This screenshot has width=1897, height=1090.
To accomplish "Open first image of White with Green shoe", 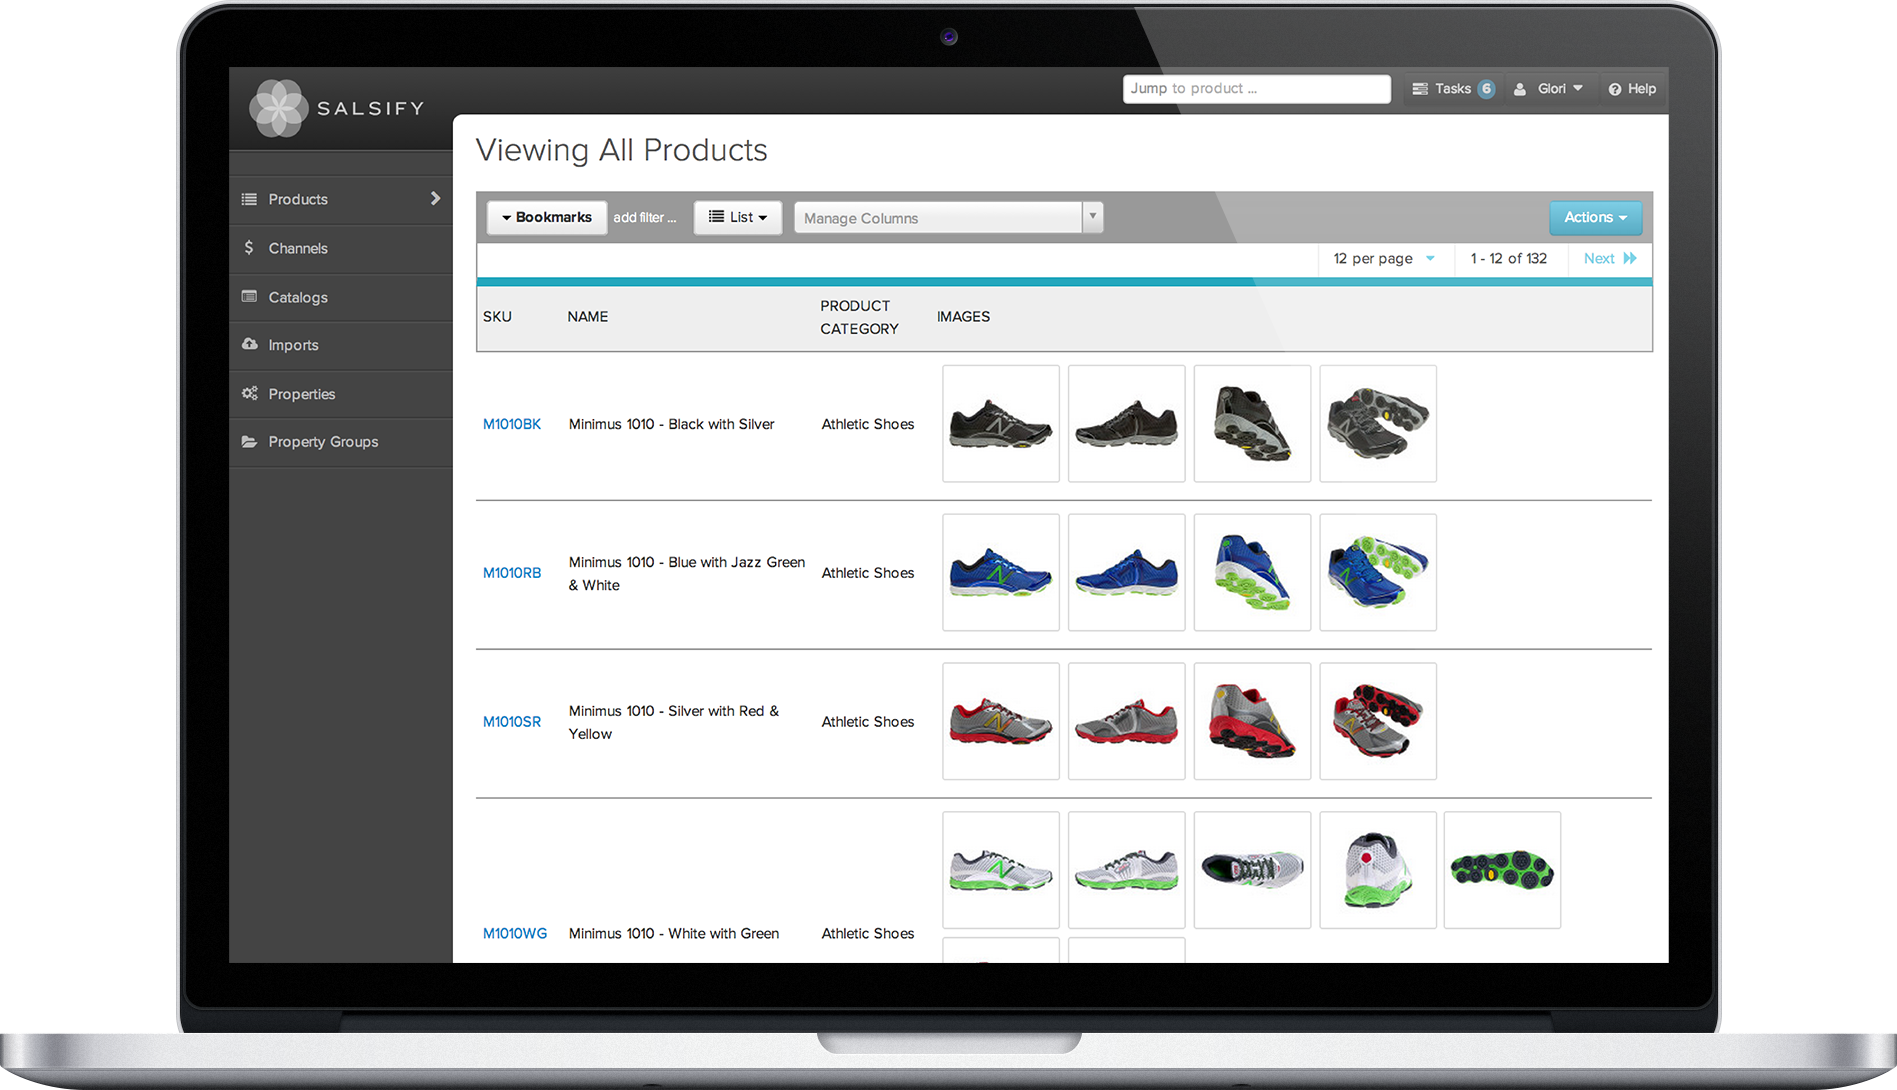I will click(1001, 870).
